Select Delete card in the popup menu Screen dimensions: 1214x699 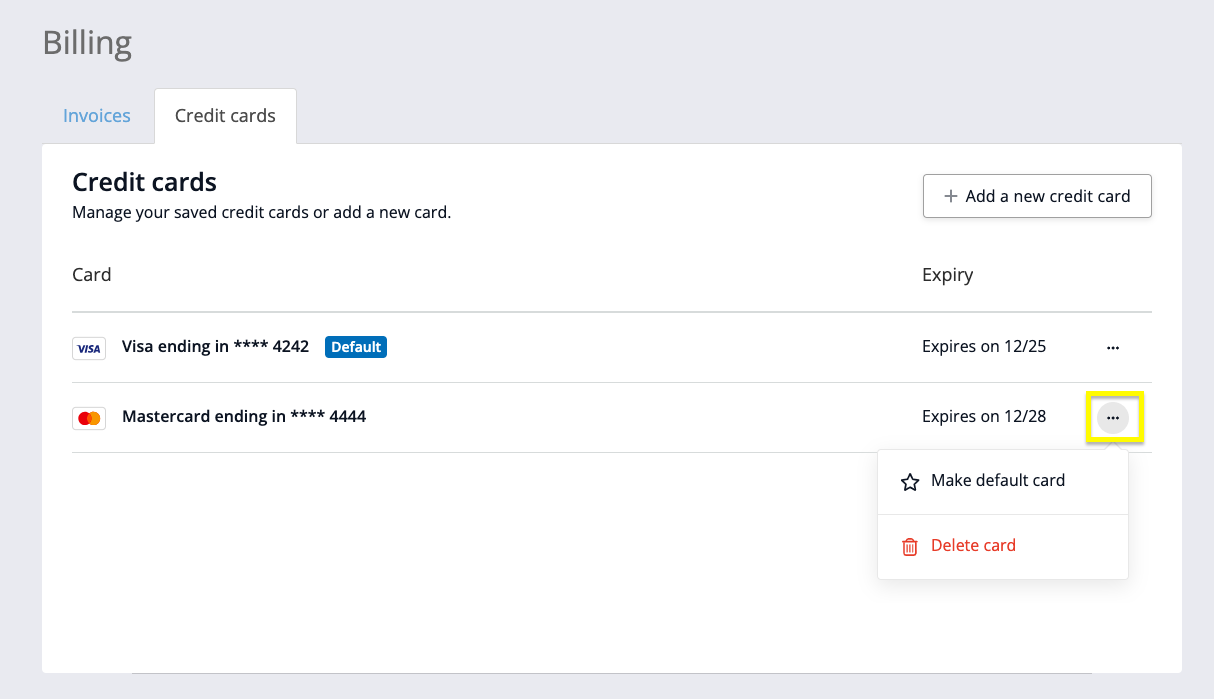[x=973, y=546]
